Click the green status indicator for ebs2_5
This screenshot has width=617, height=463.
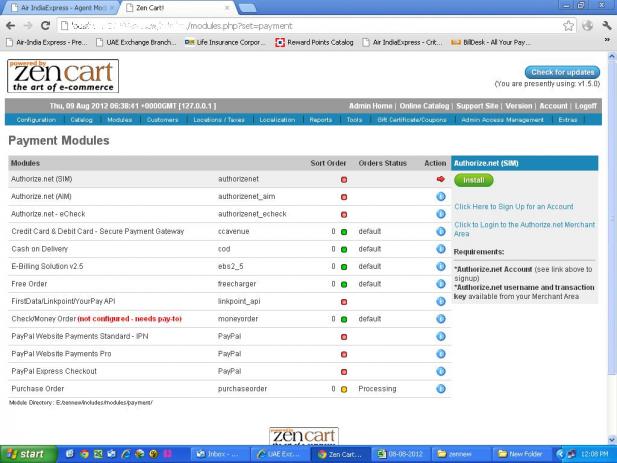pyautogui.click(x=344, y=267)
